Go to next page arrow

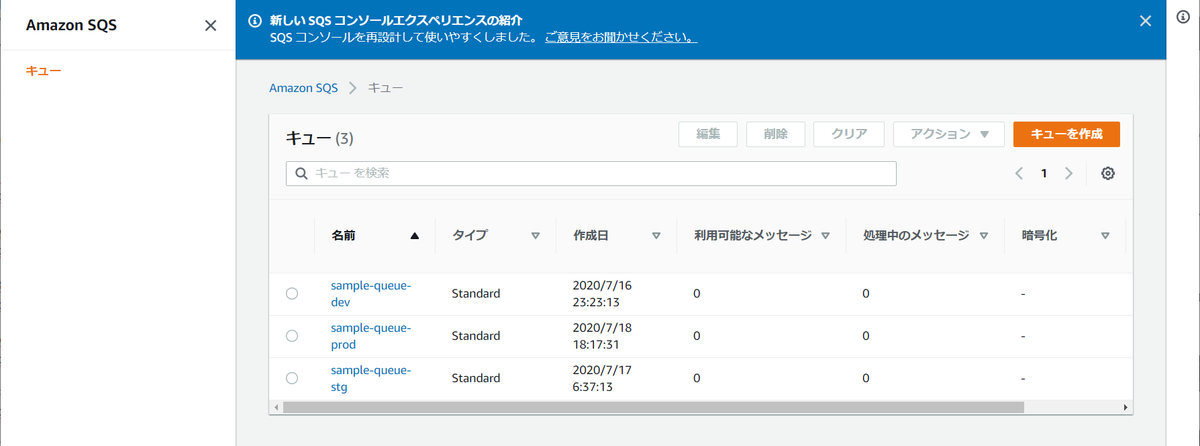(1069, 173)
